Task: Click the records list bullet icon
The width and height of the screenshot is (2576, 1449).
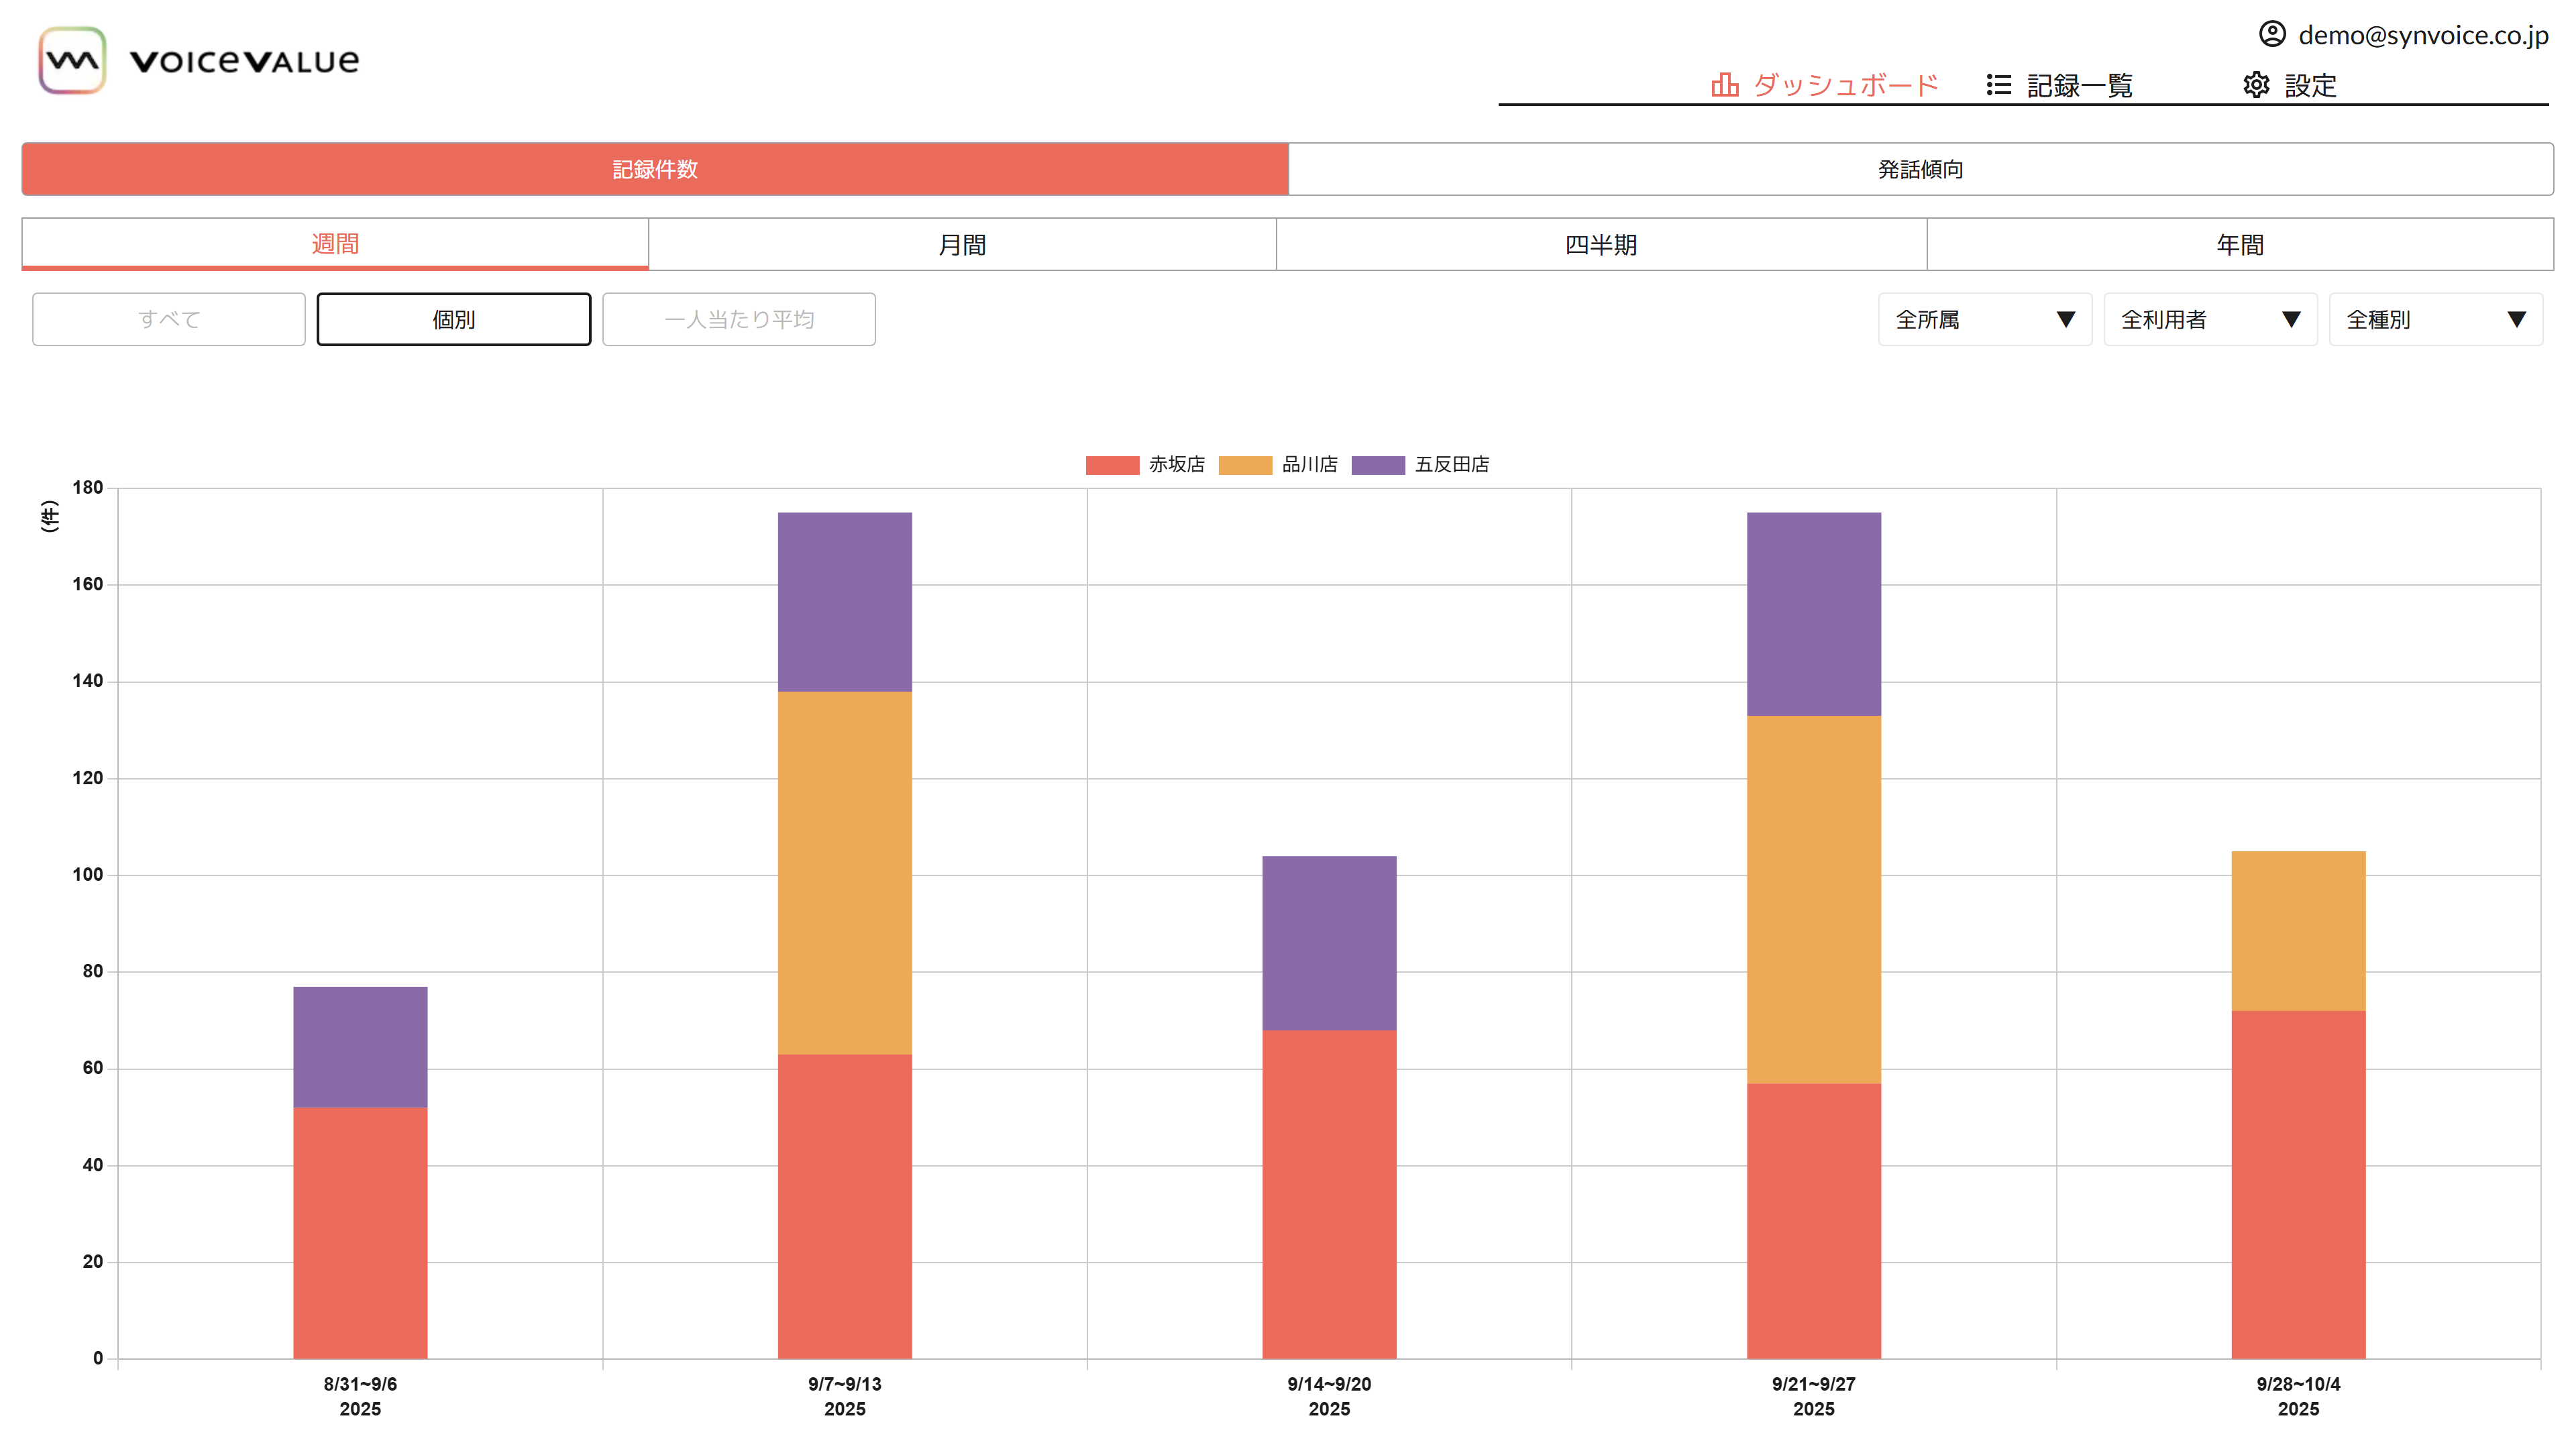Action: 1998,85
